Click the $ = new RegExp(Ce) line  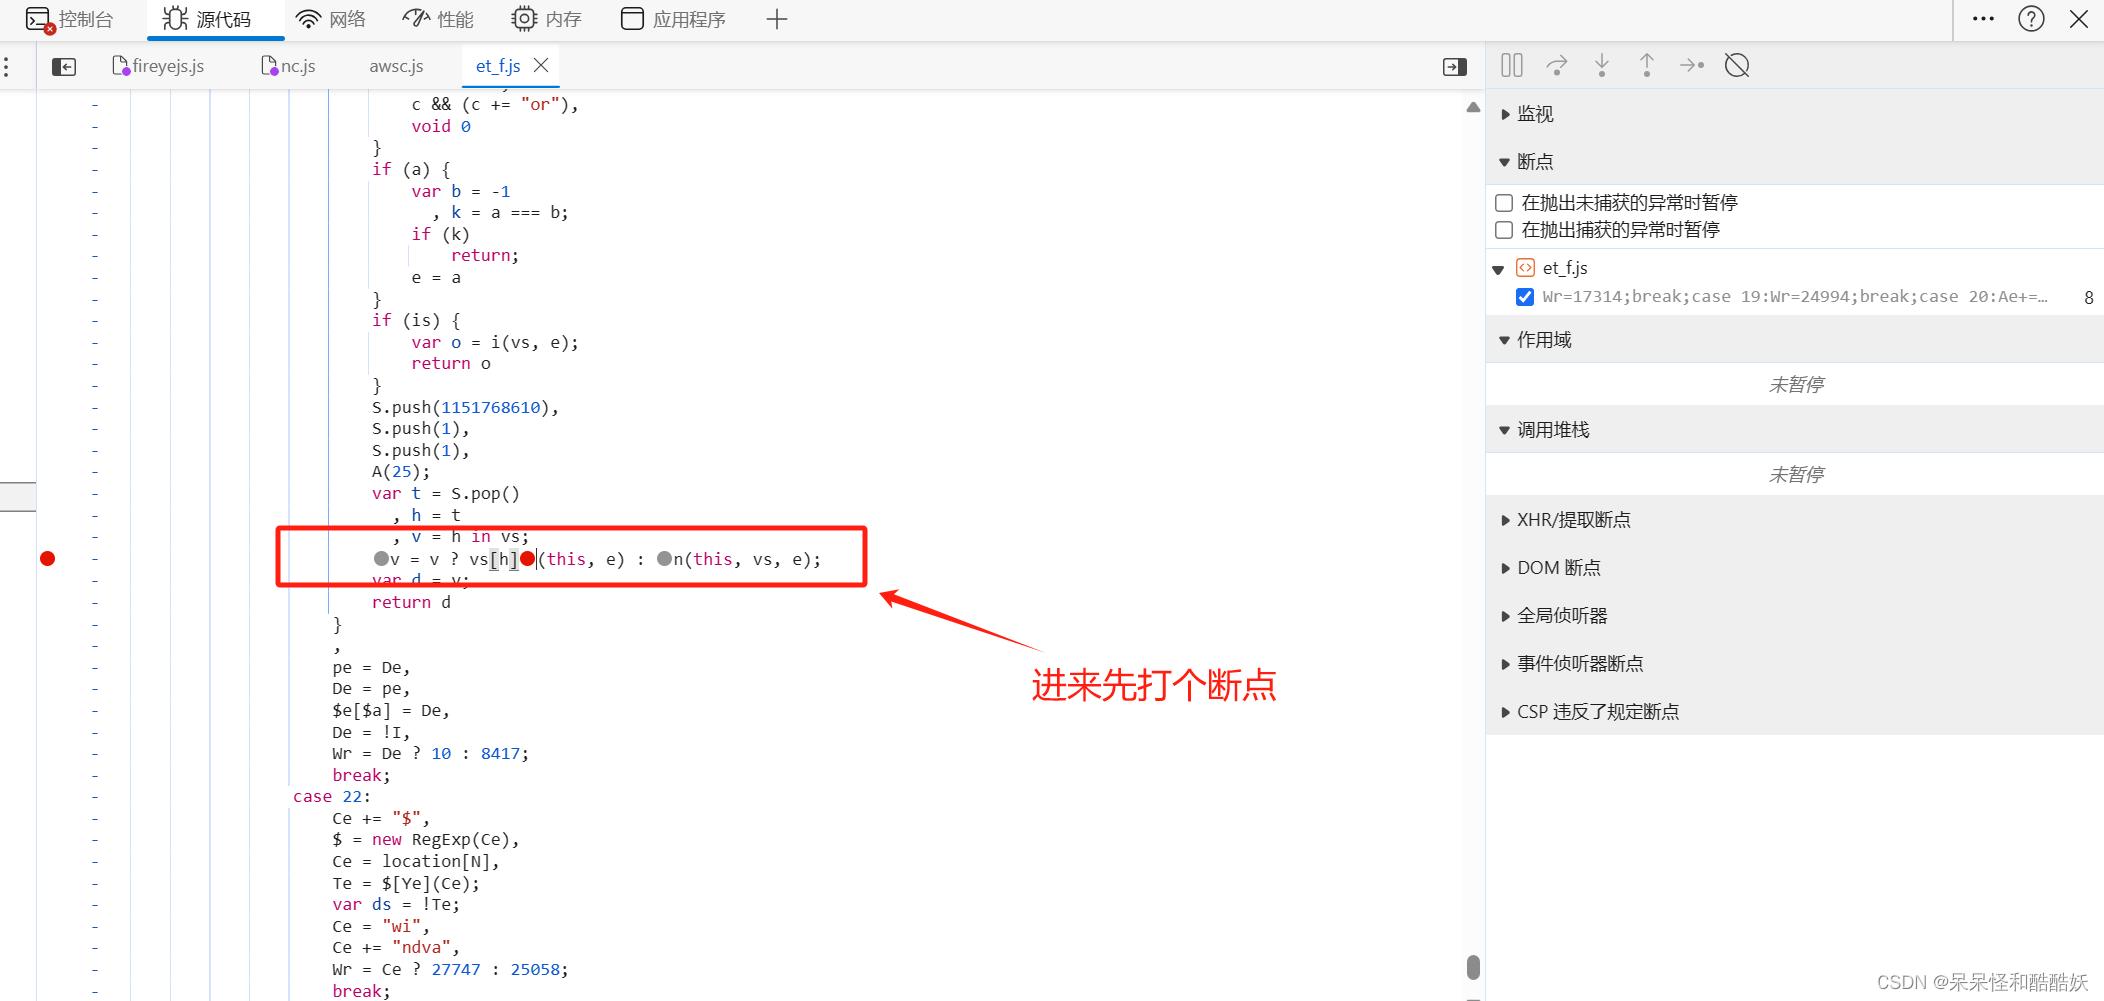coord(426,839)
